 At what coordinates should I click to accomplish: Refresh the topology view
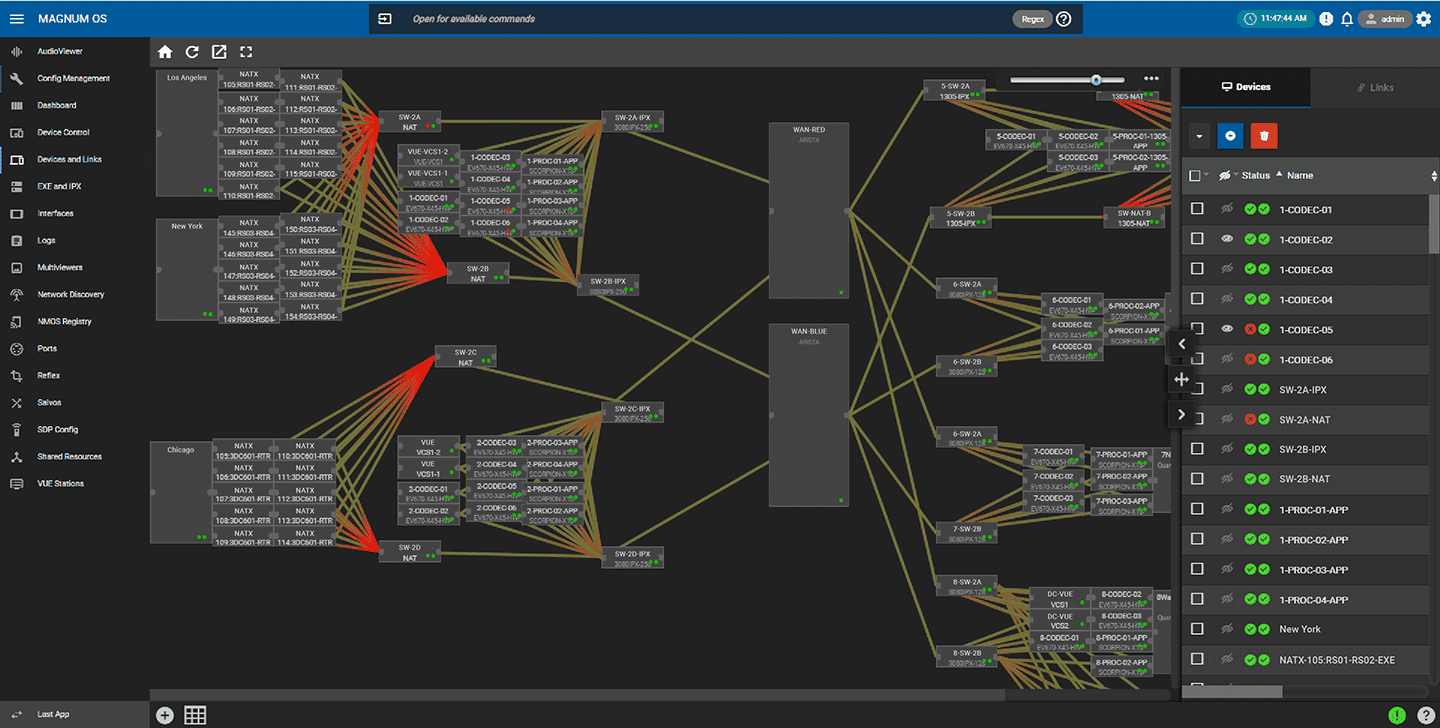(x=192, y=52)
